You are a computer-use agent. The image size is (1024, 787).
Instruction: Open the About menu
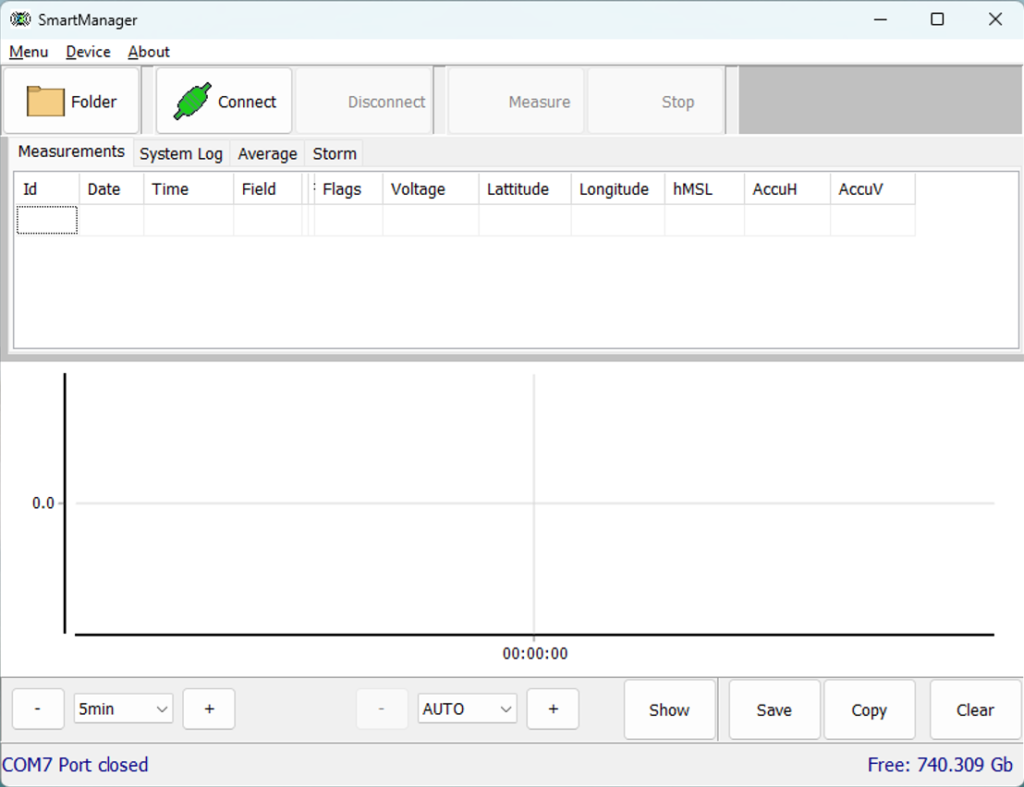point(149,52)
